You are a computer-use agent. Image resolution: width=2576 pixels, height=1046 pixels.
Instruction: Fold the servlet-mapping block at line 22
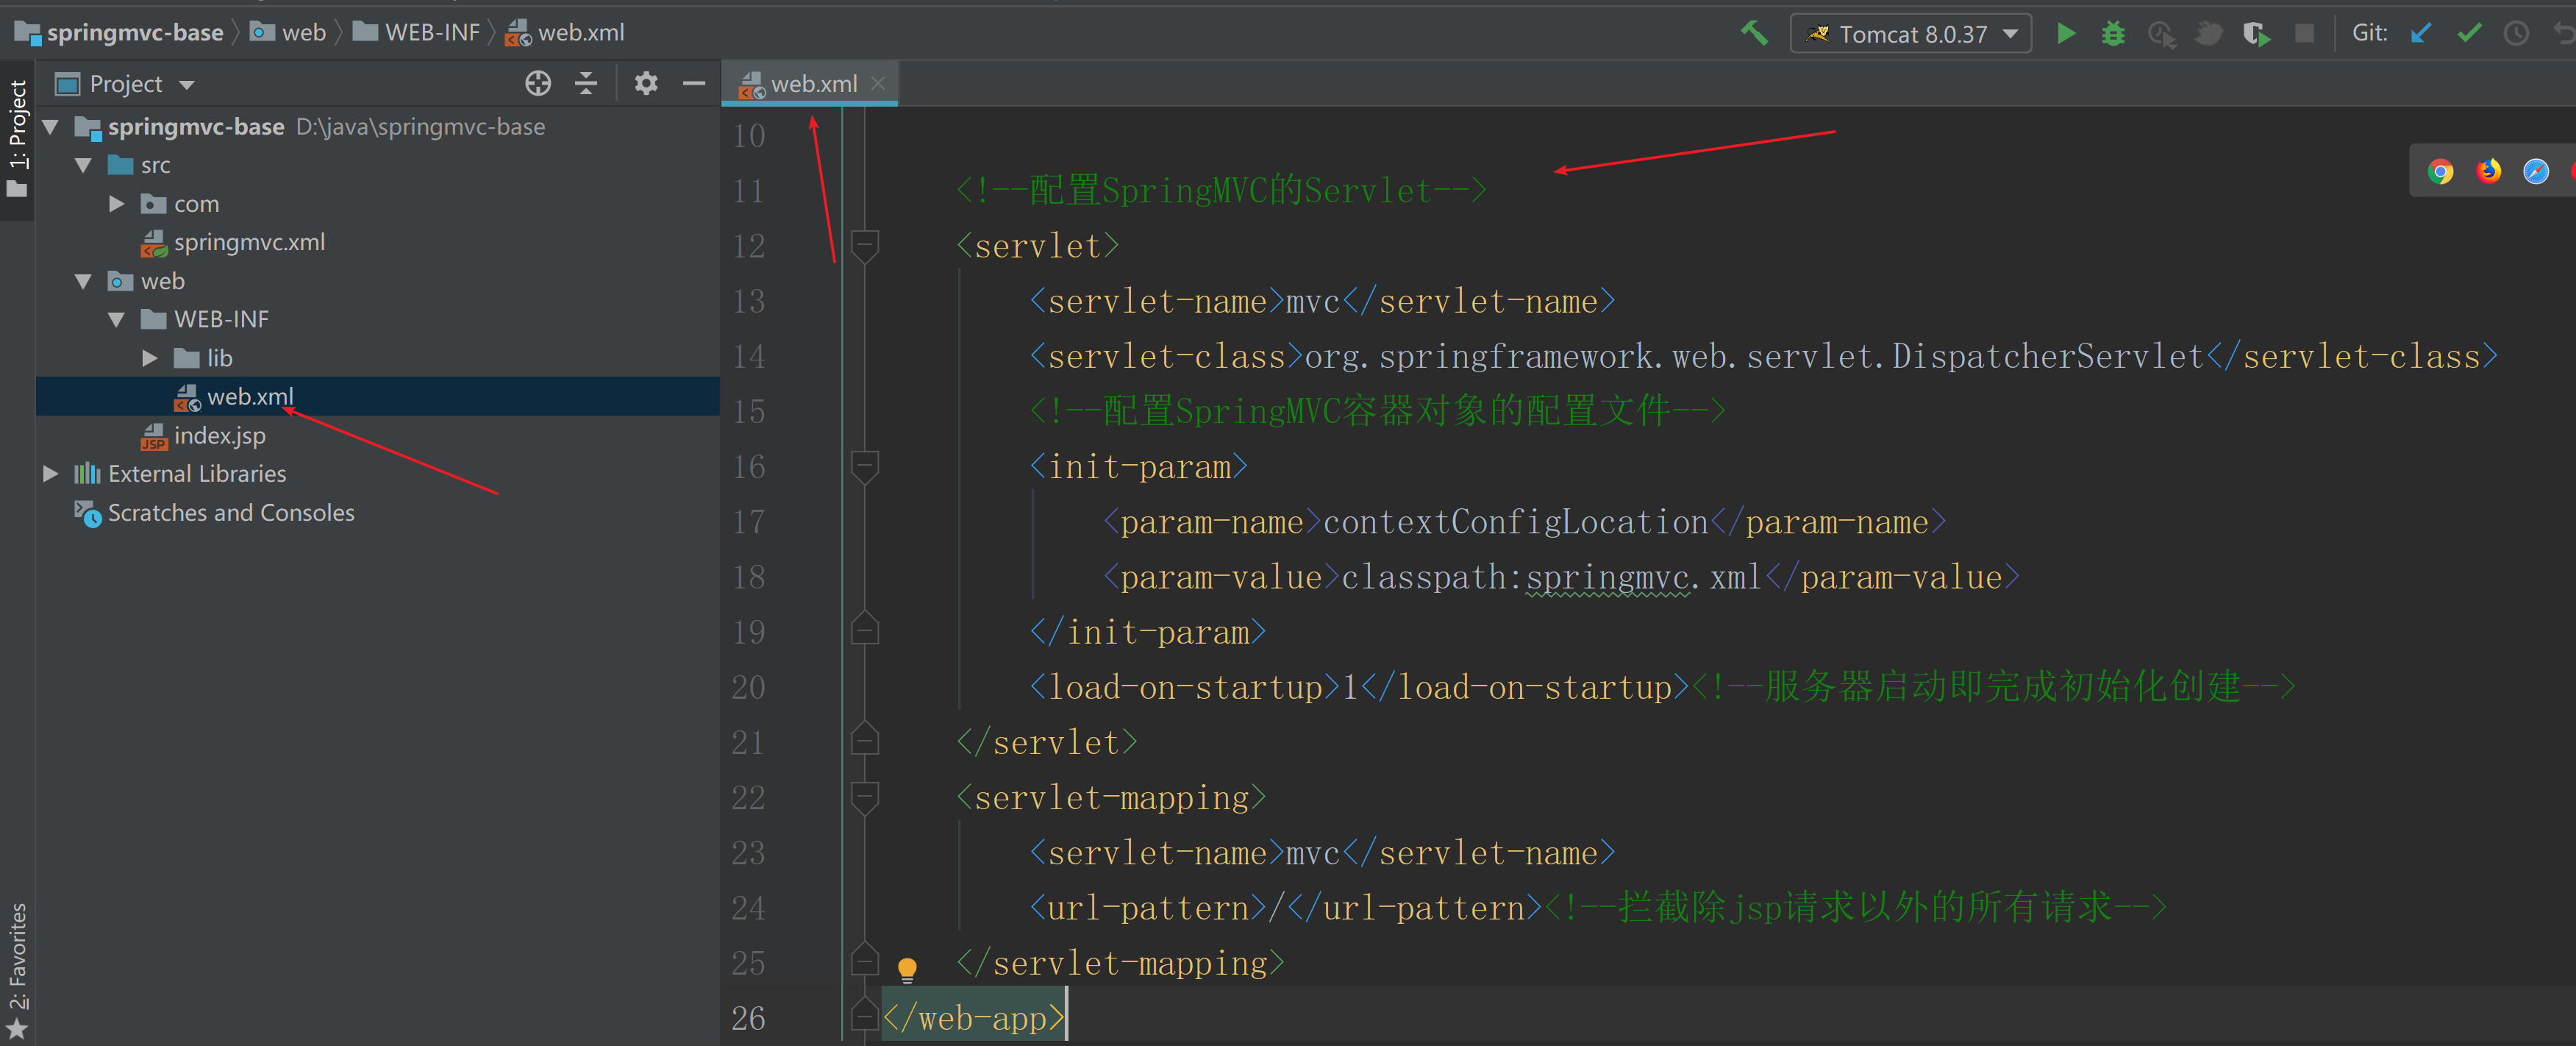pyautogui.click(x=864, y=797)
